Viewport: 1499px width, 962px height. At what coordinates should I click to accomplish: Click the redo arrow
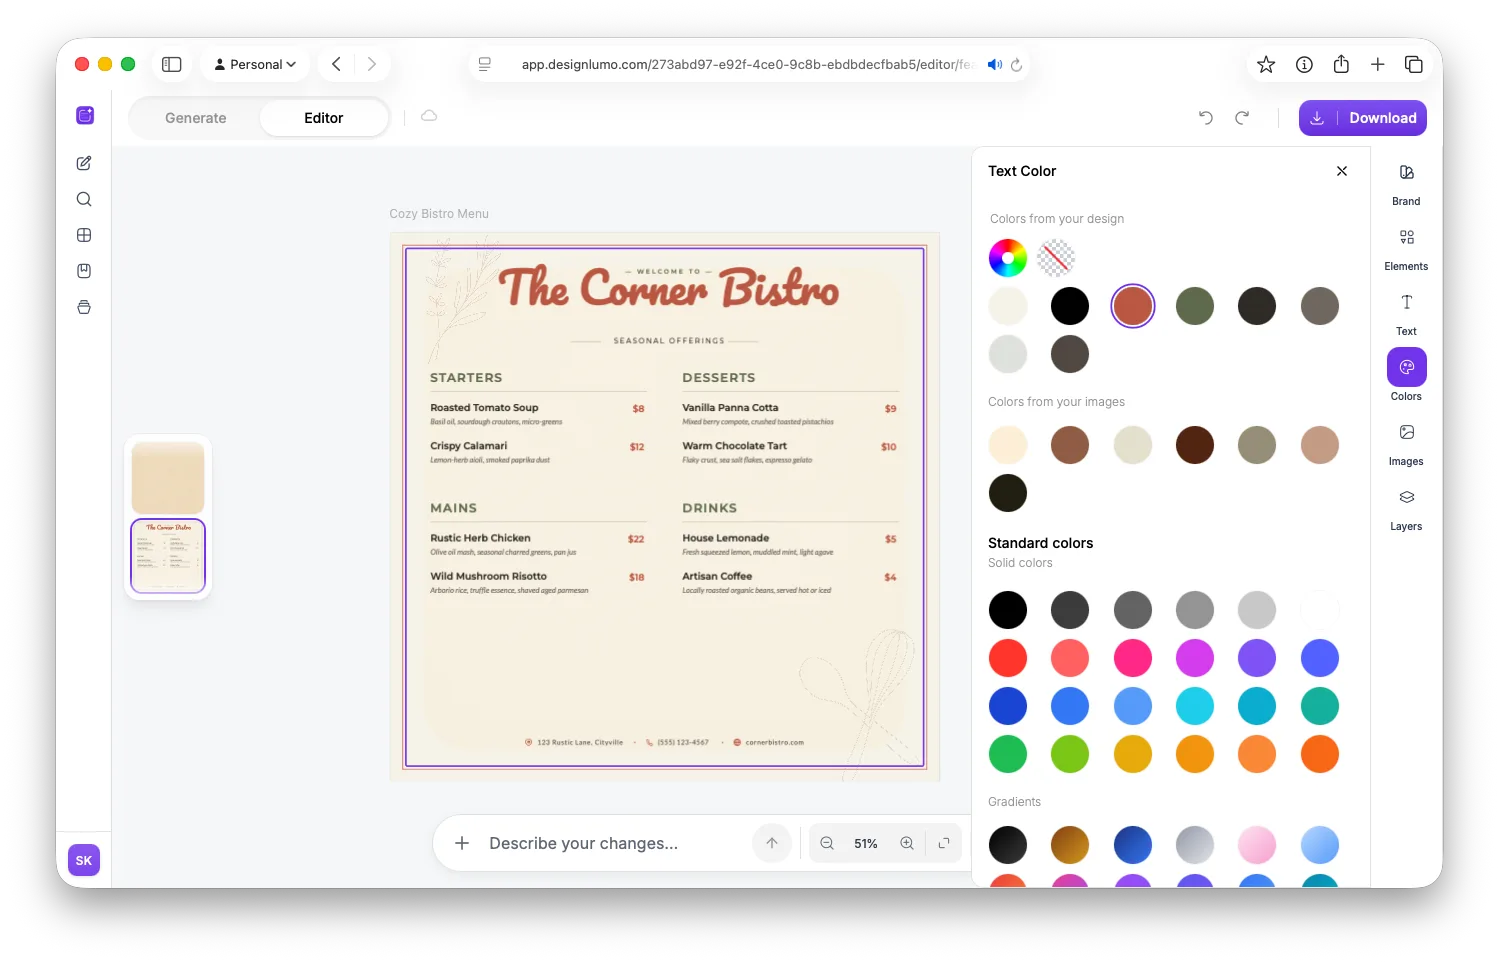tap(1242, 118)
